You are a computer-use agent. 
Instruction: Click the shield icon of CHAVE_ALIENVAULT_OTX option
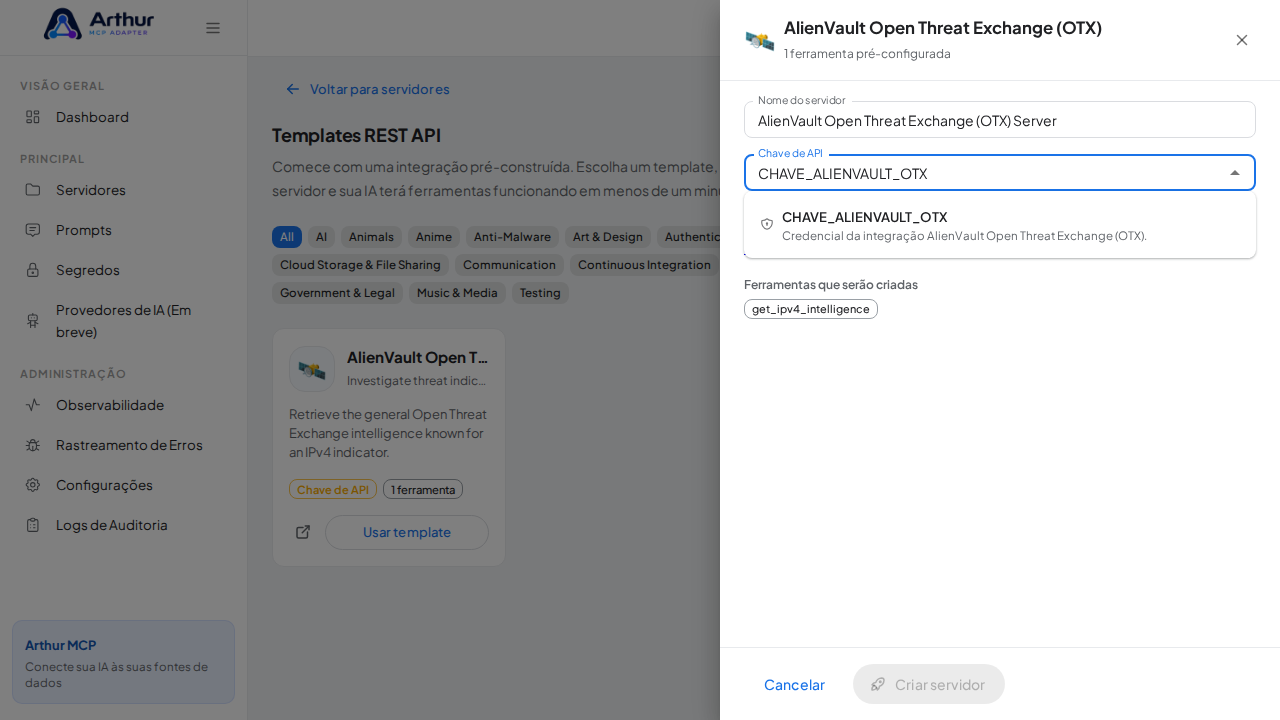[x=767, y=224]
